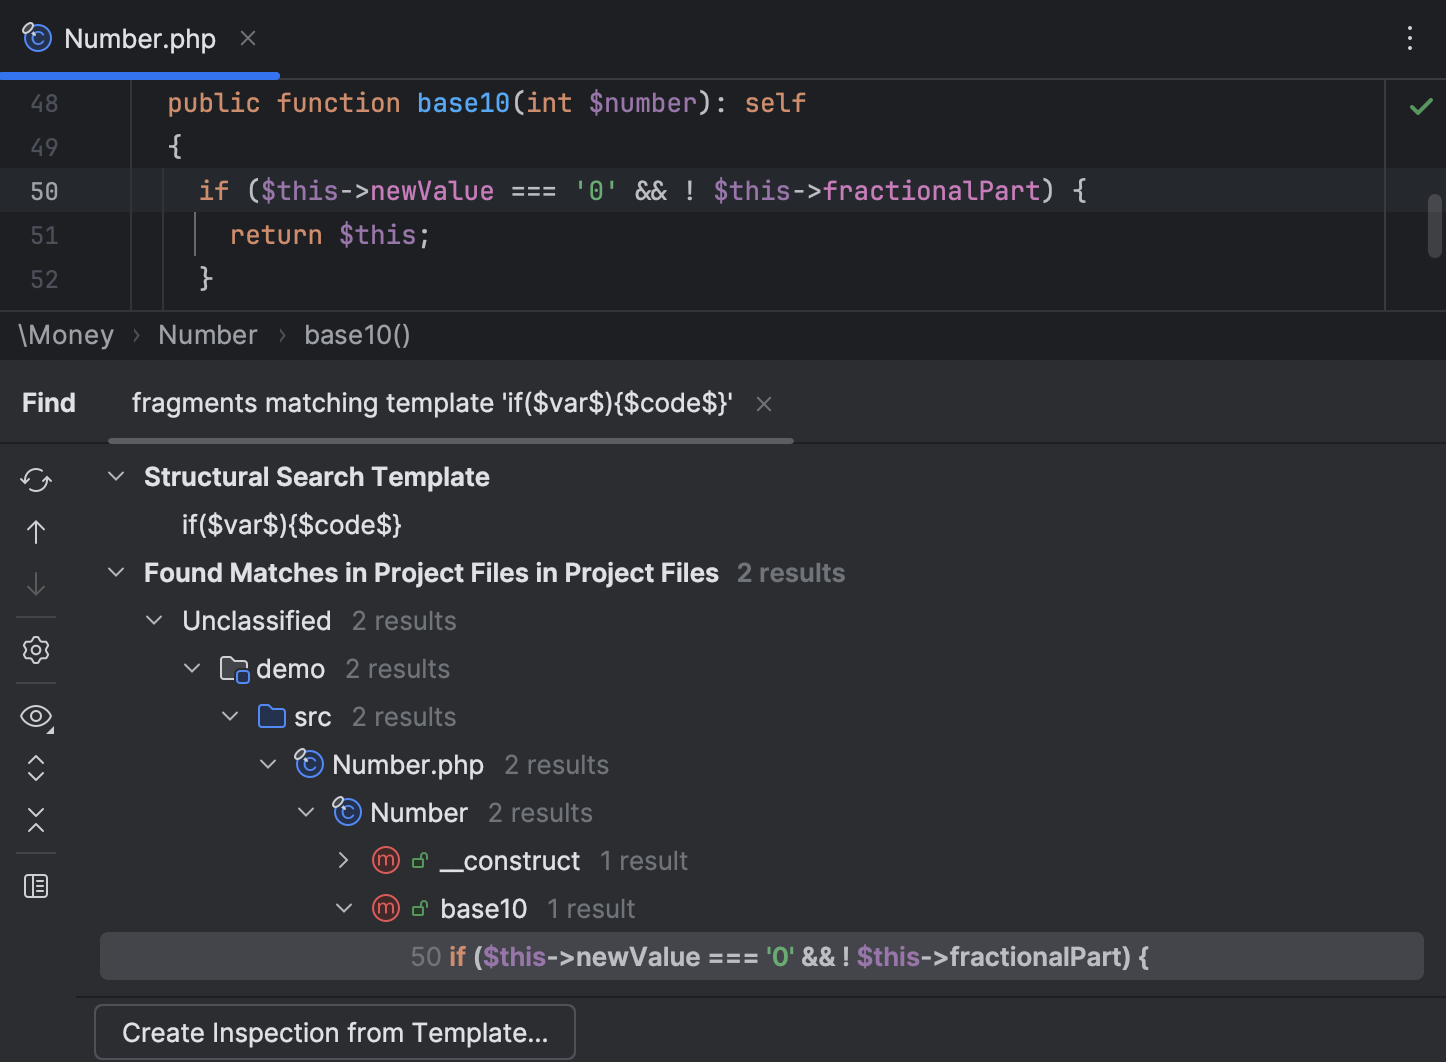This screenshot has height=1062, width=1446.
Task: Collapse the Unclassified group
Action: [153, 620]
